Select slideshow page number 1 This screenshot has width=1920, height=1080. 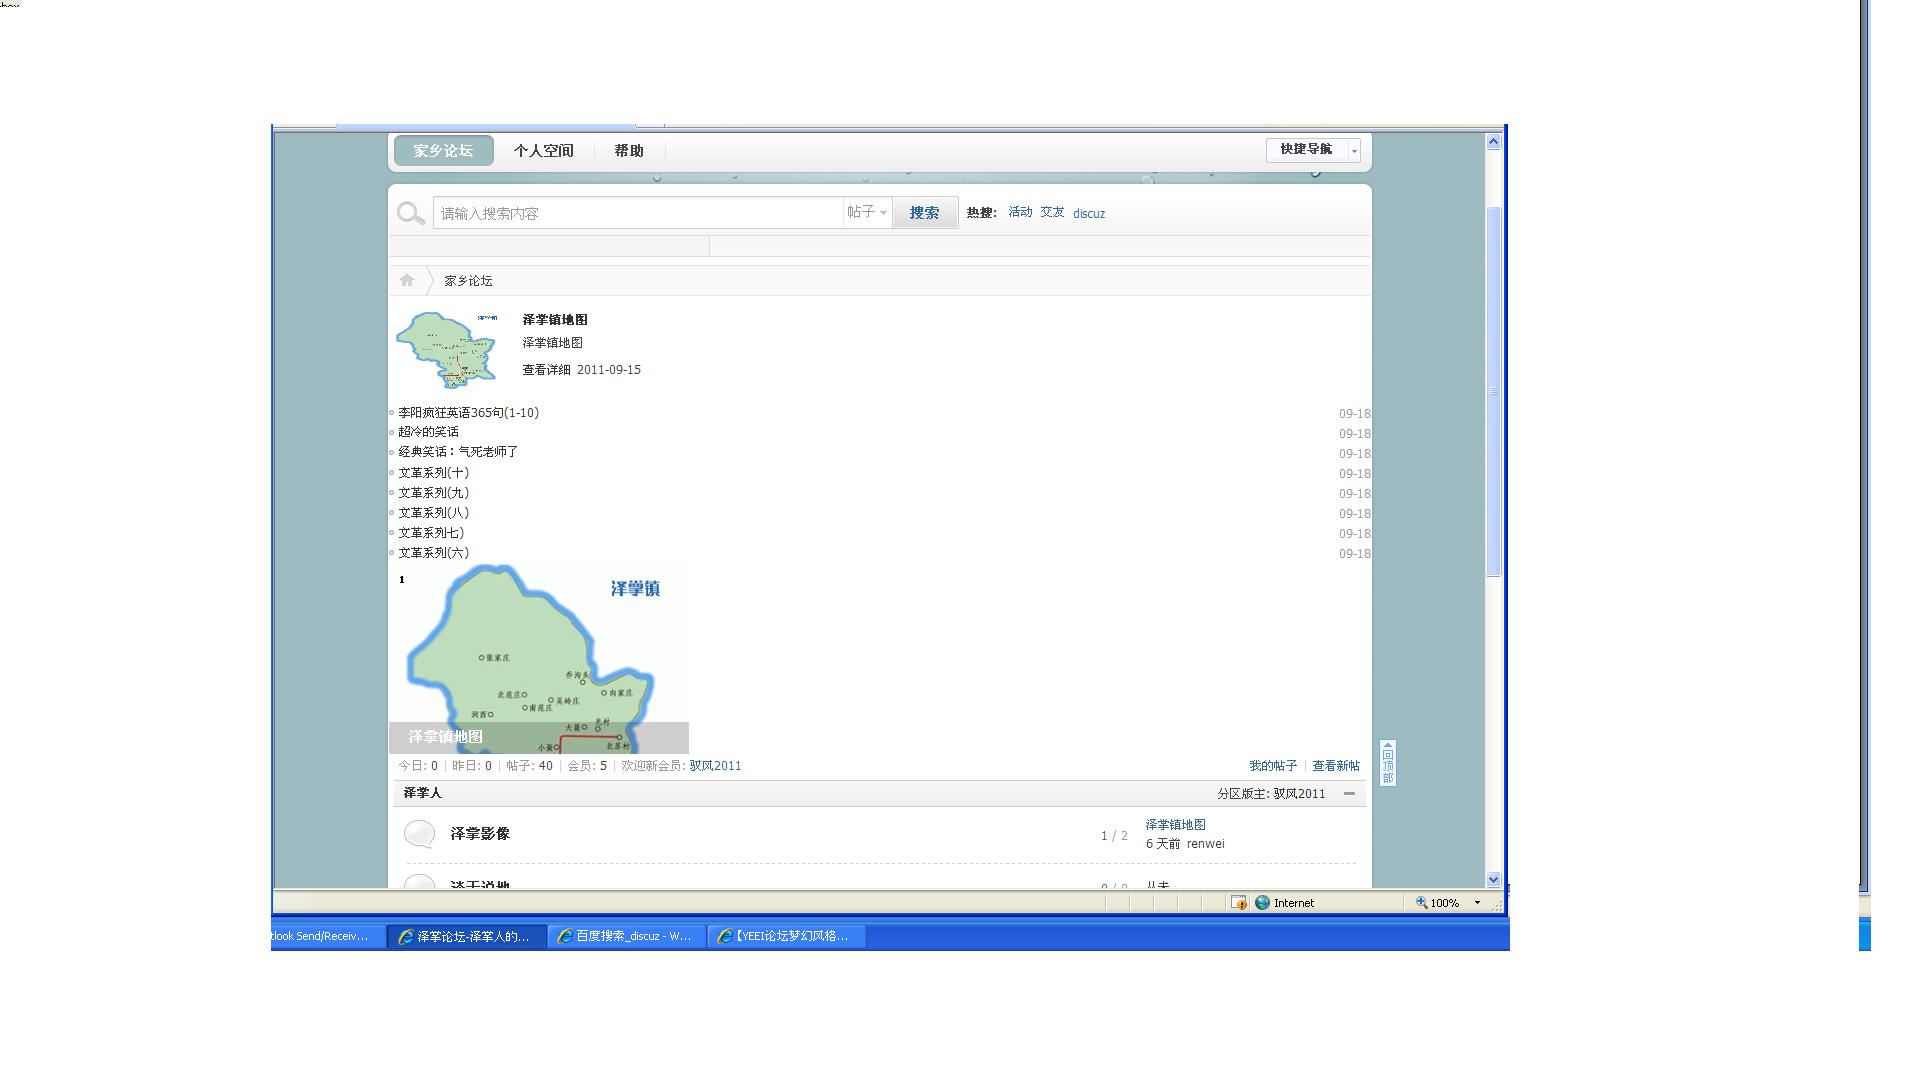click(x=402, y=580)
